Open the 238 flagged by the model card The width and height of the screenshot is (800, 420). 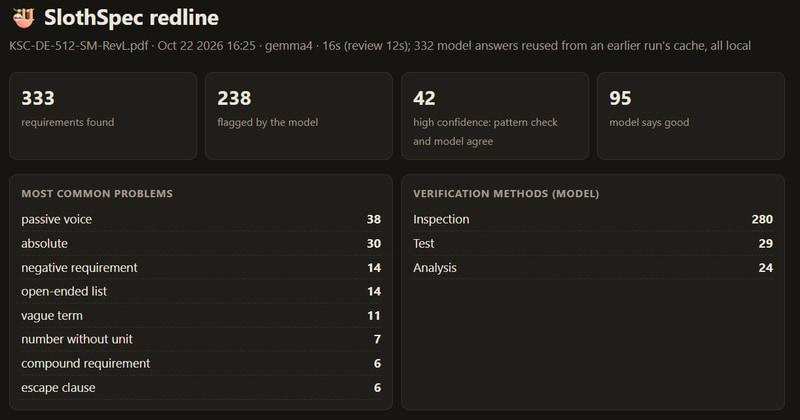coord(299,116)
